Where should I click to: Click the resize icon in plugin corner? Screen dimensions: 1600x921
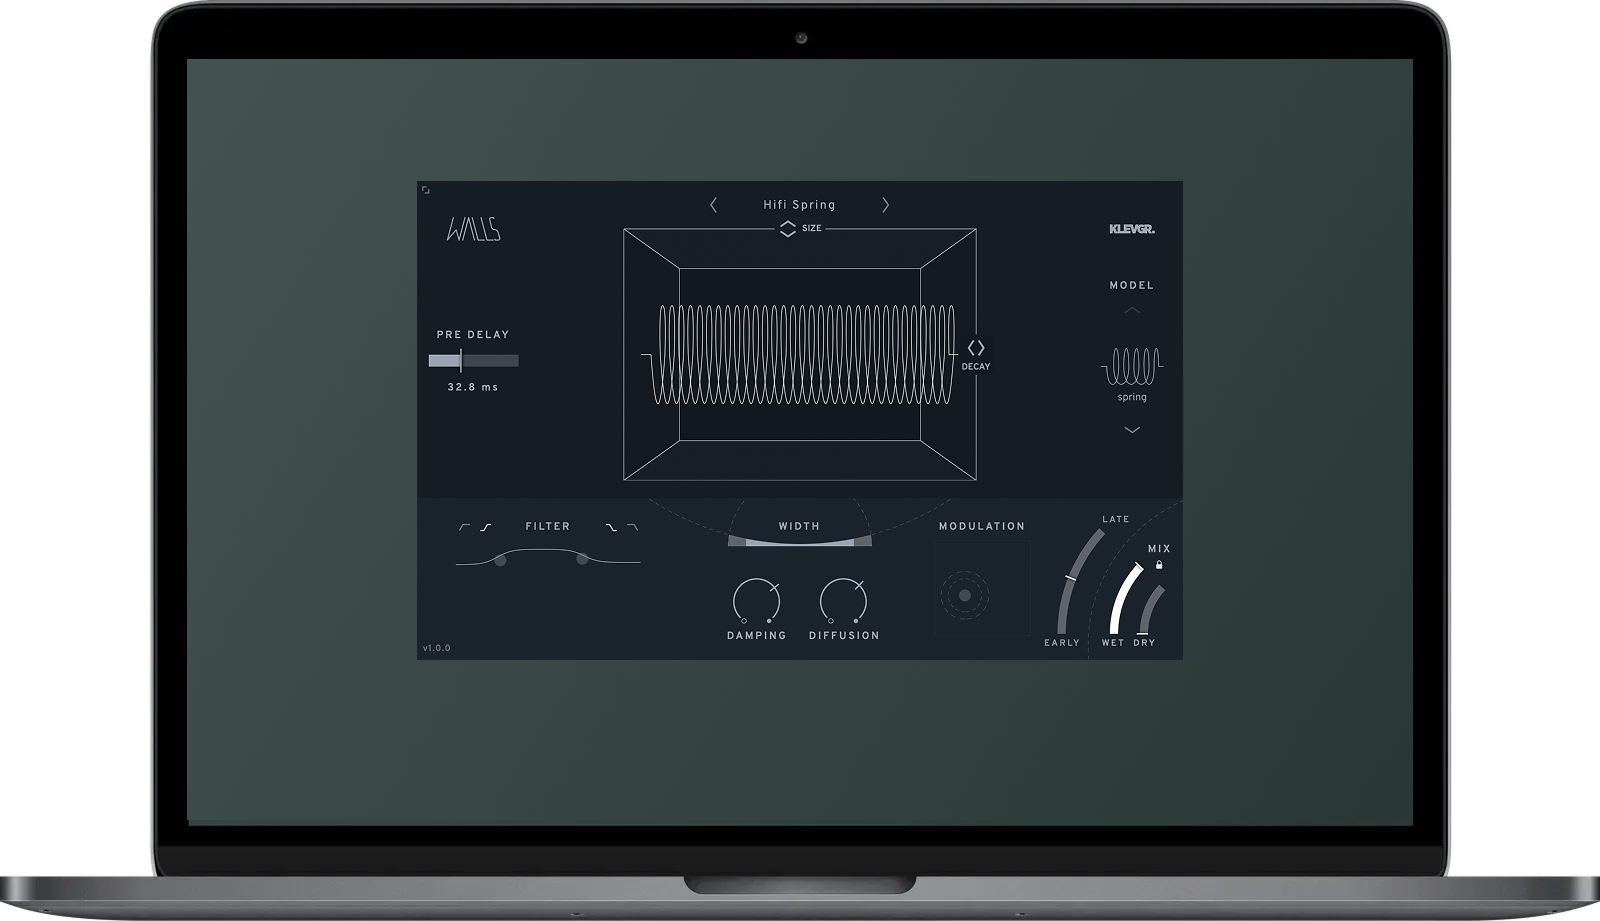[x=426, y=190]
